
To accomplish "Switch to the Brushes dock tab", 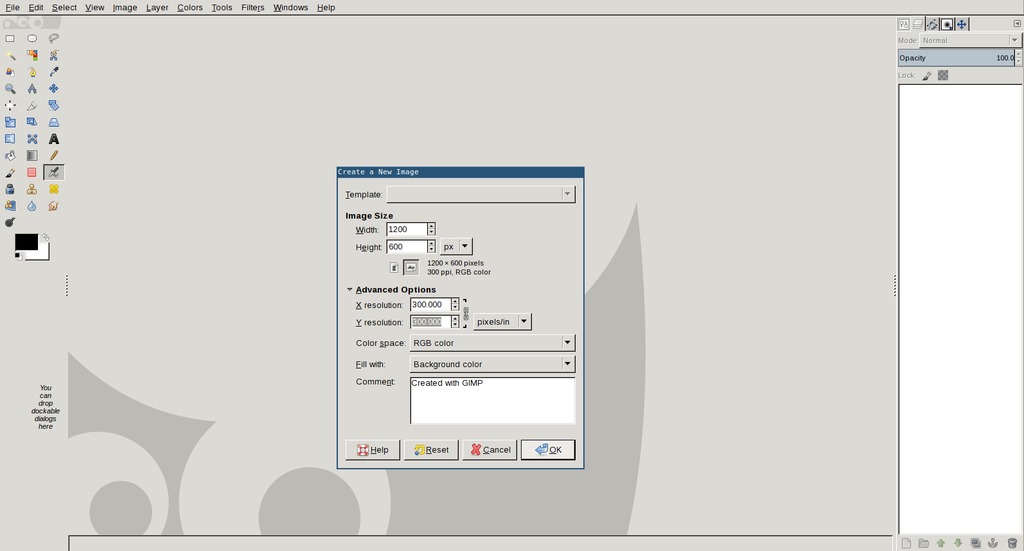I will [947, 24].
